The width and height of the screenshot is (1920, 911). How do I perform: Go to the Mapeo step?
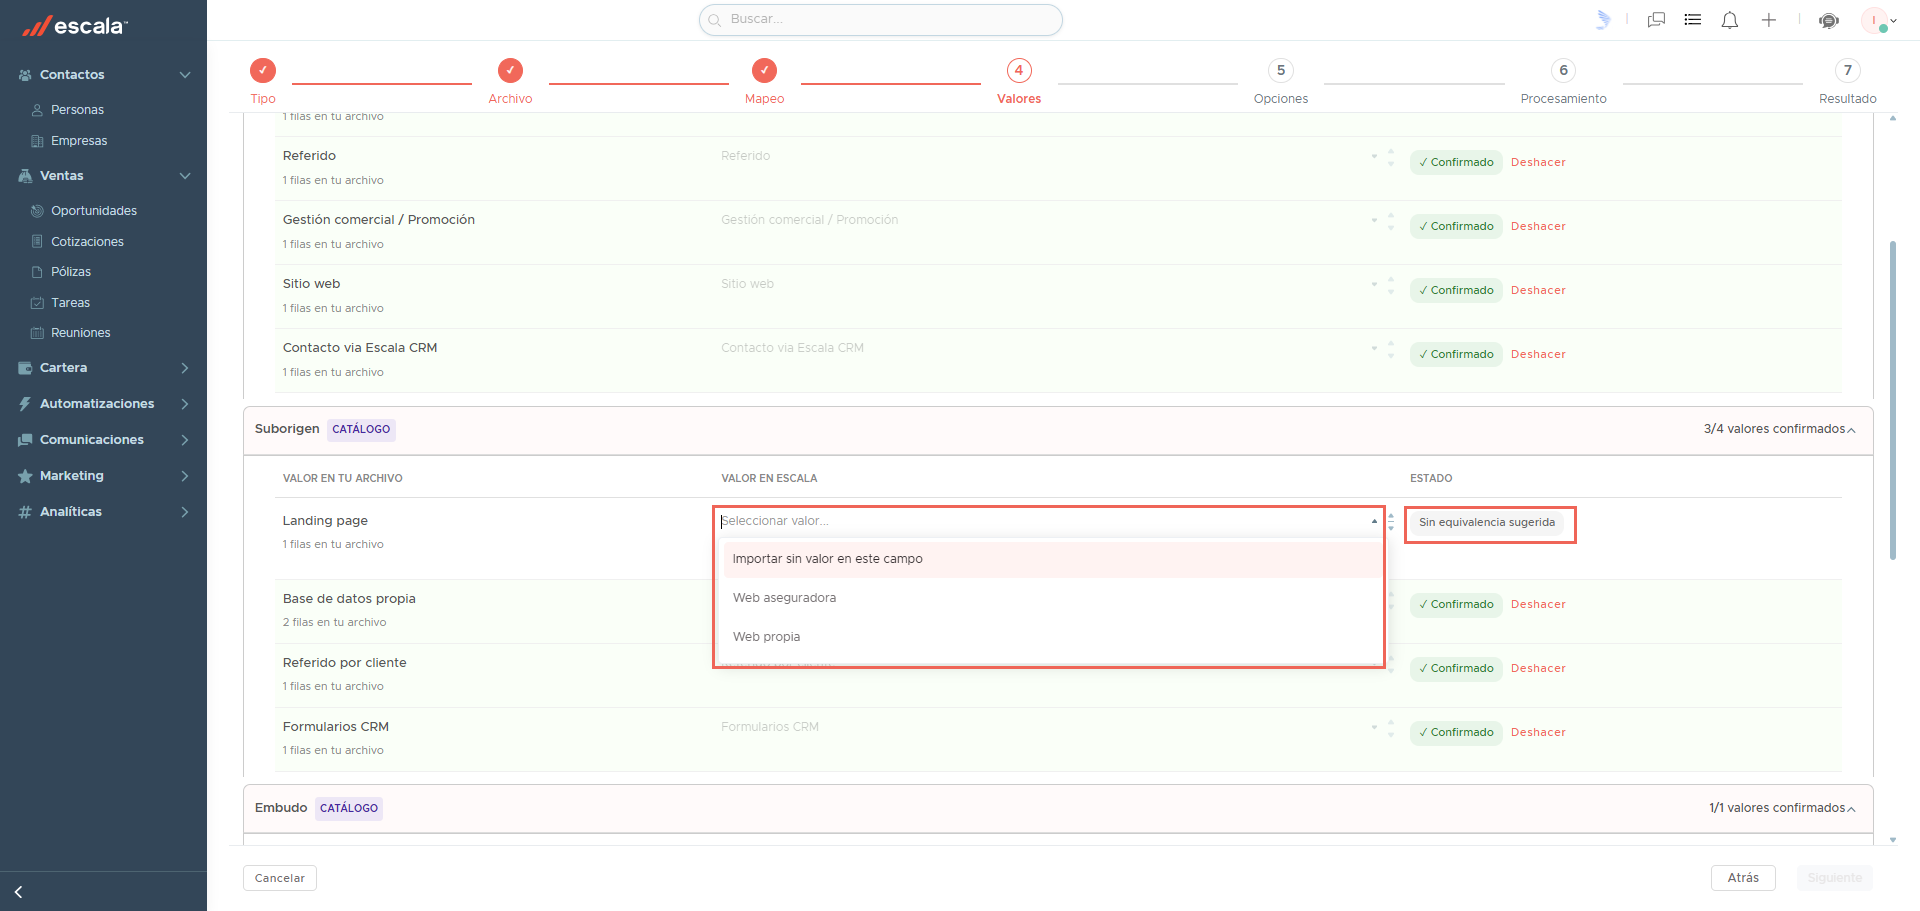coord(764,80)
